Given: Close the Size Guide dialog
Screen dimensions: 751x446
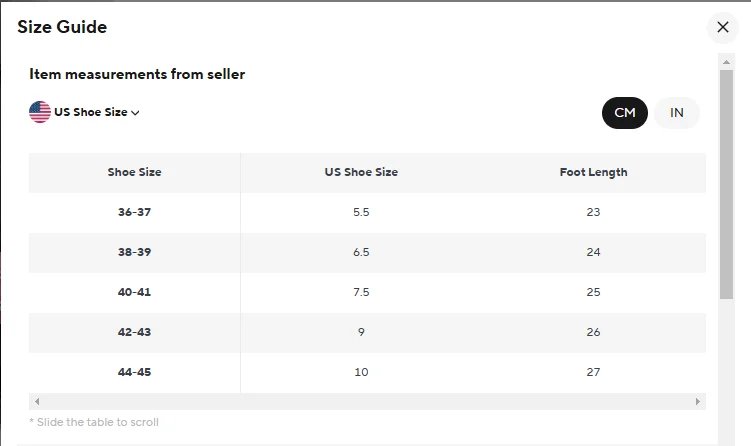Looking at the screenshot, I should point(722,28).
